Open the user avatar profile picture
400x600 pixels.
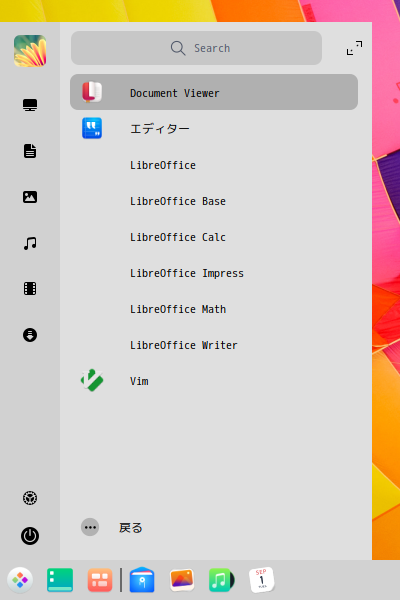point(30,51)
